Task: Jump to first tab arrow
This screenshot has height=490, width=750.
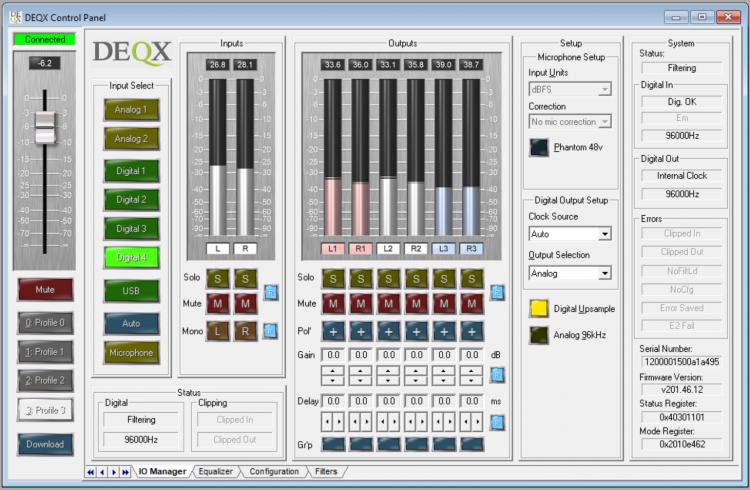Action: (x=90, y=472)
